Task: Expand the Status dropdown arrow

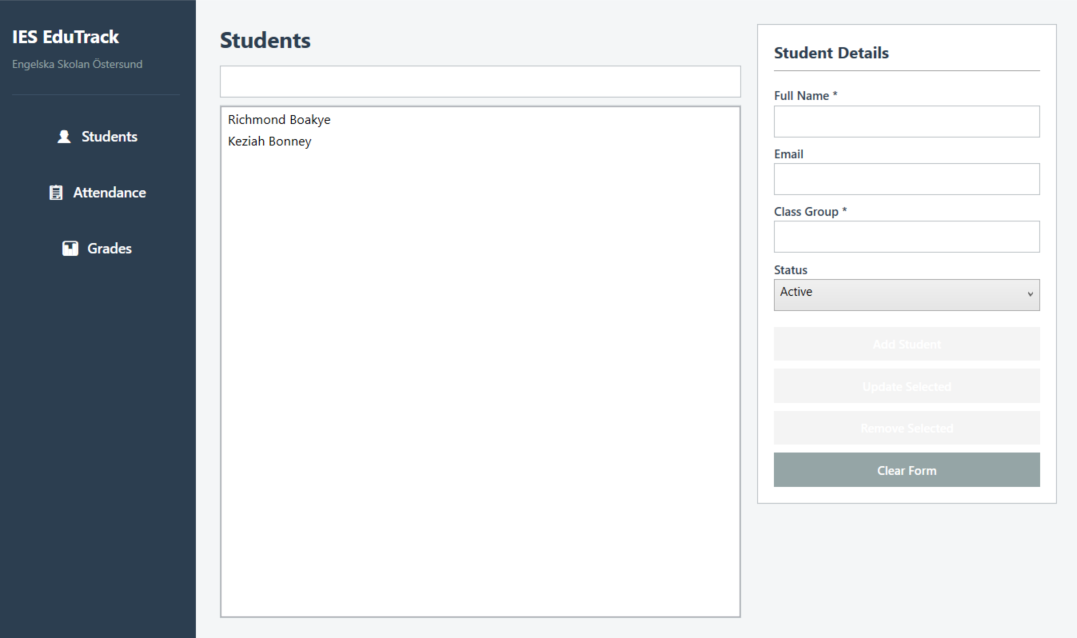Action: click(1030, 294)
